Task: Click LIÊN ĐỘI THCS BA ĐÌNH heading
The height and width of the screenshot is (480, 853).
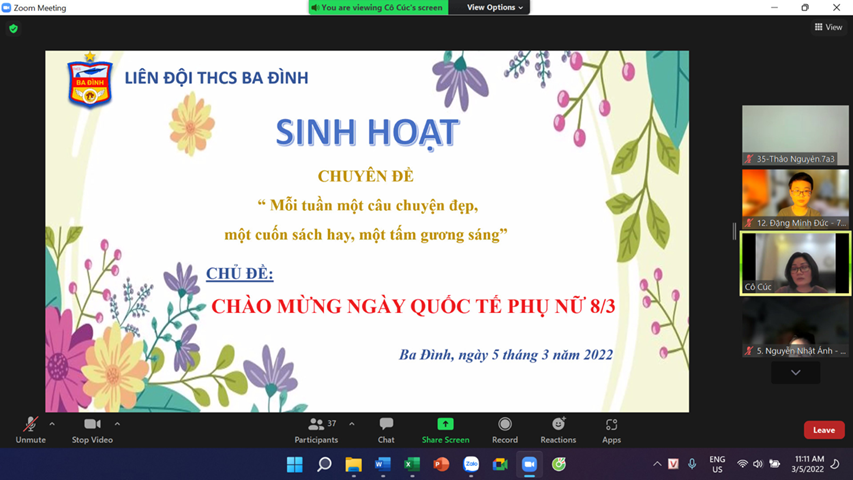Action: 217,78
